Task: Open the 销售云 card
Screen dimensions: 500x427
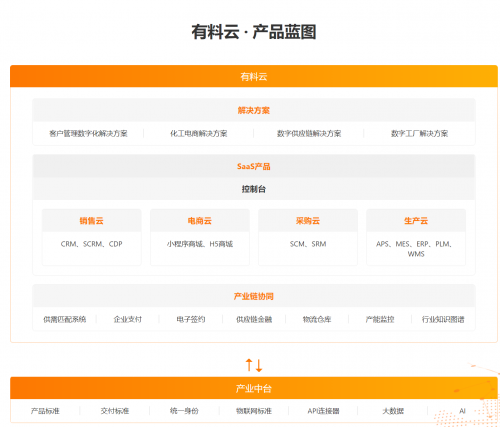Action: (92, 237)
